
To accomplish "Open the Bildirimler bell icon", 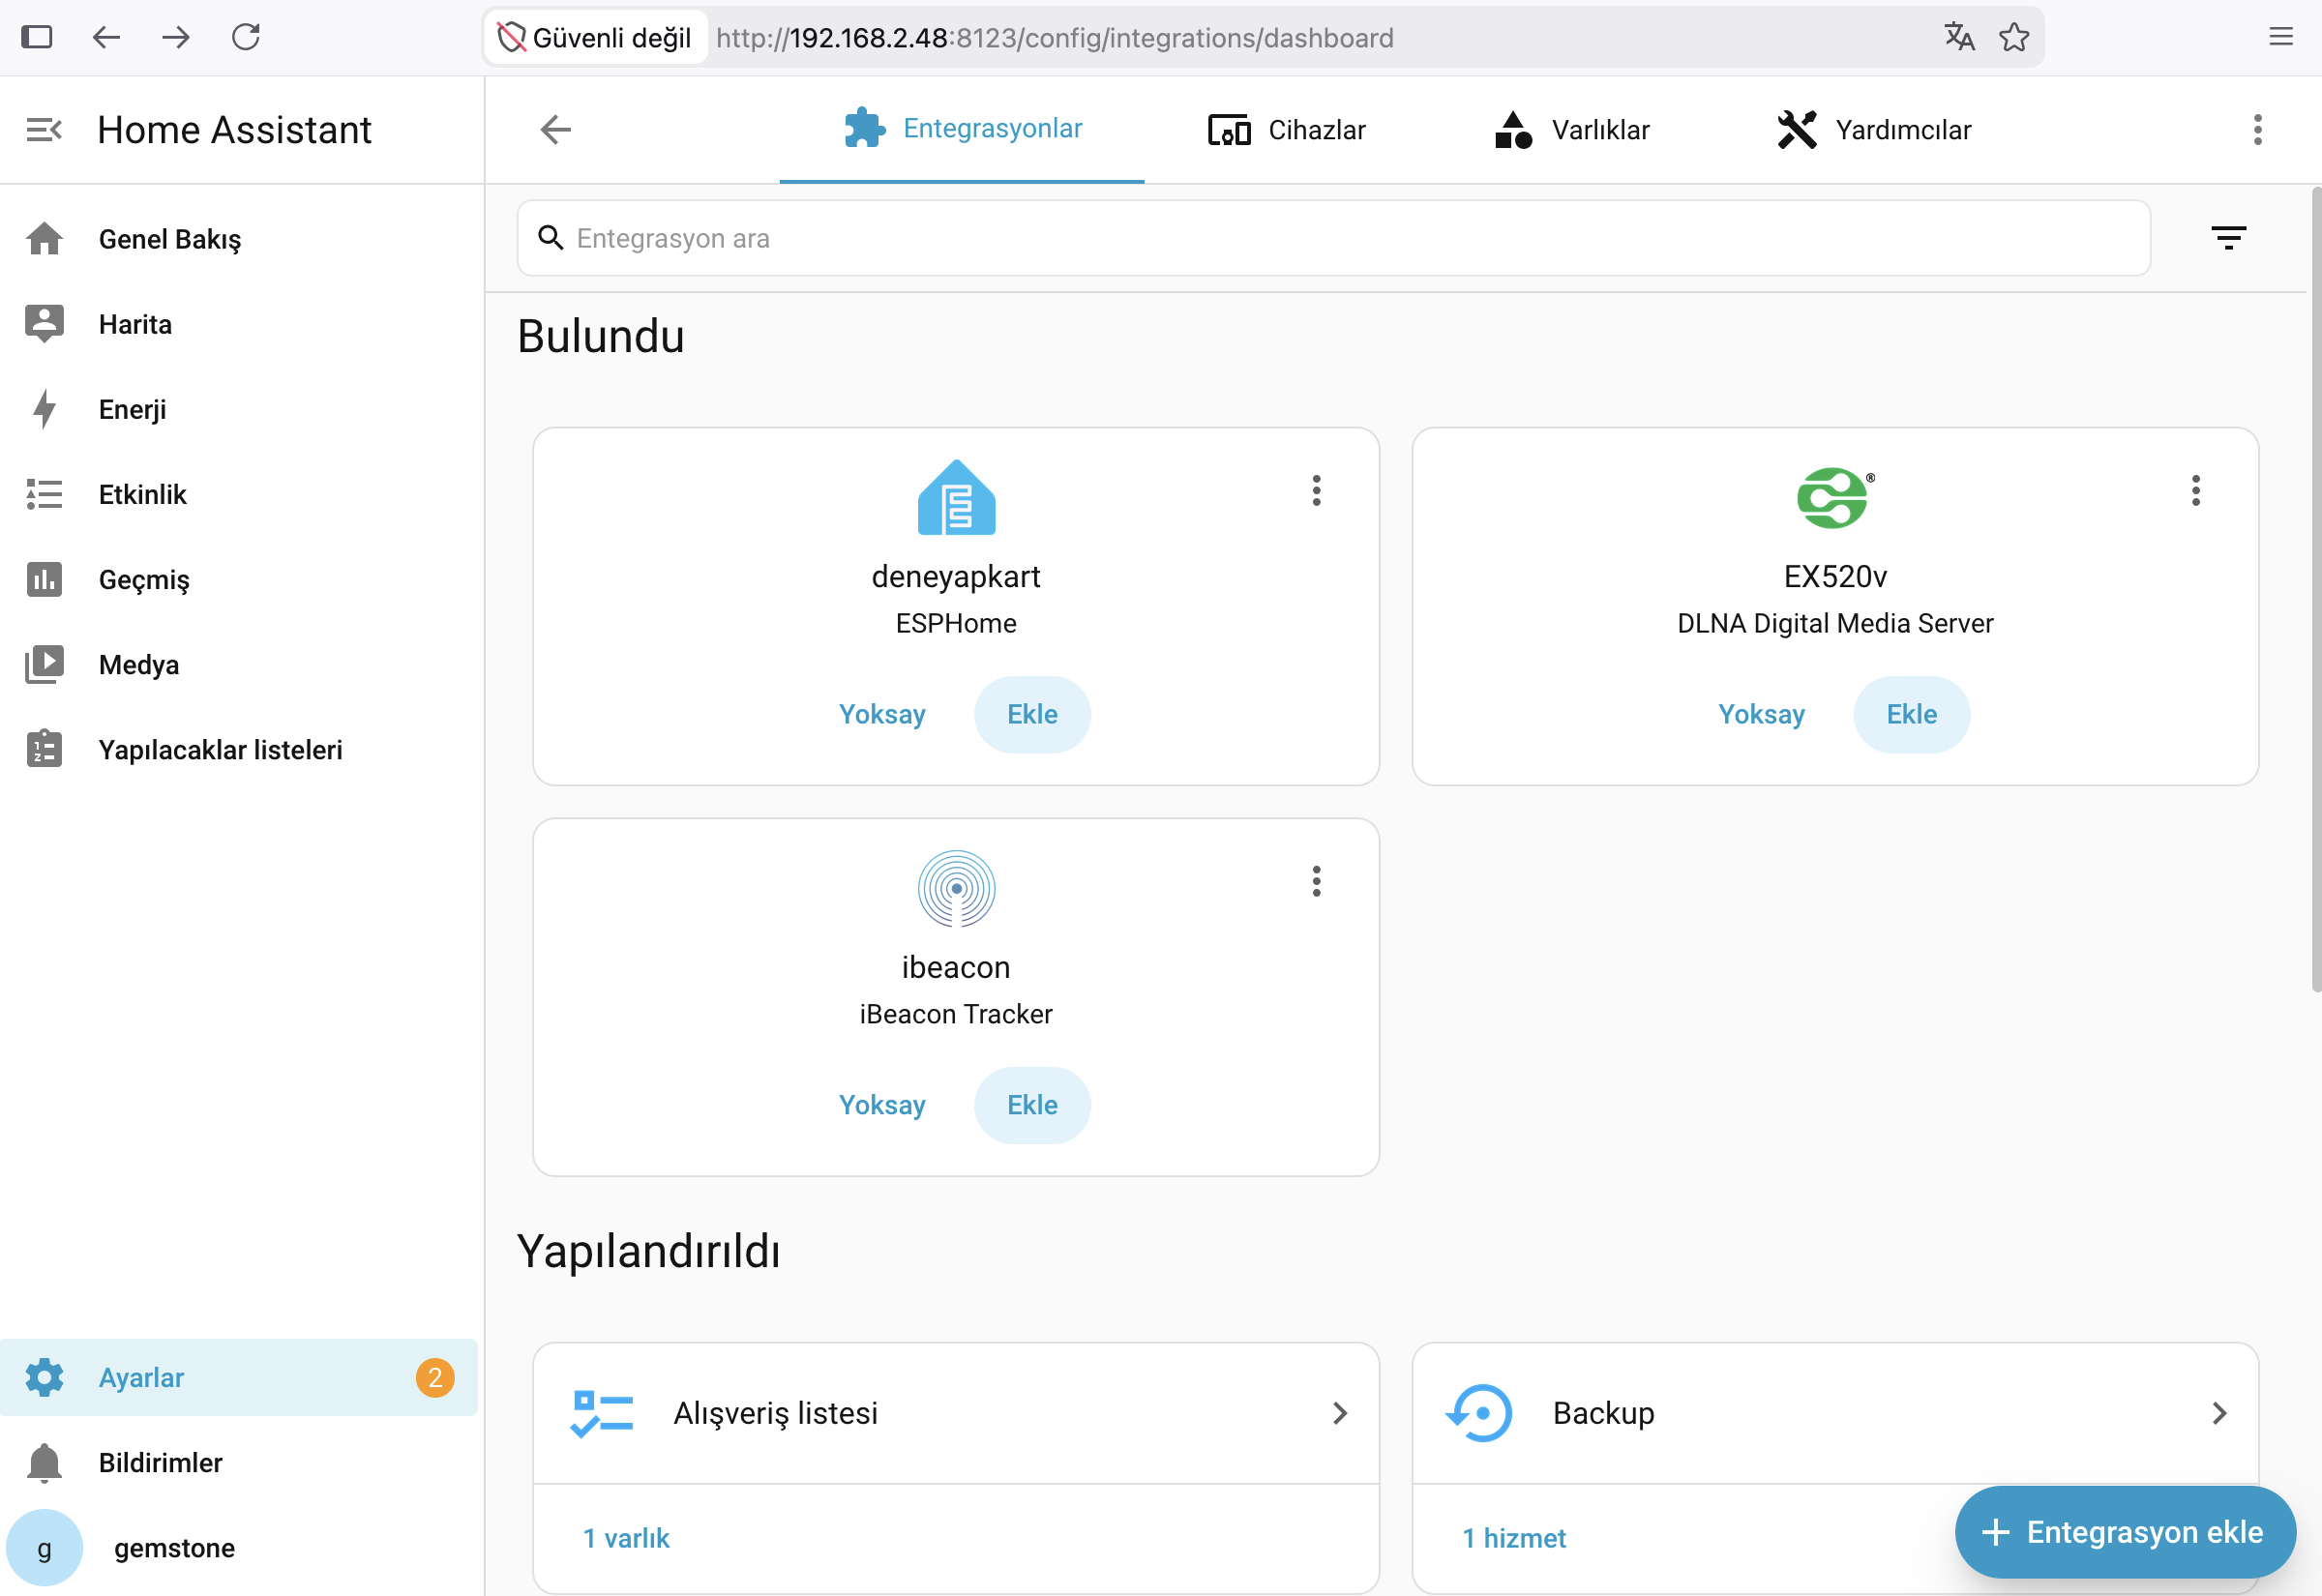I will point(44,1462).
